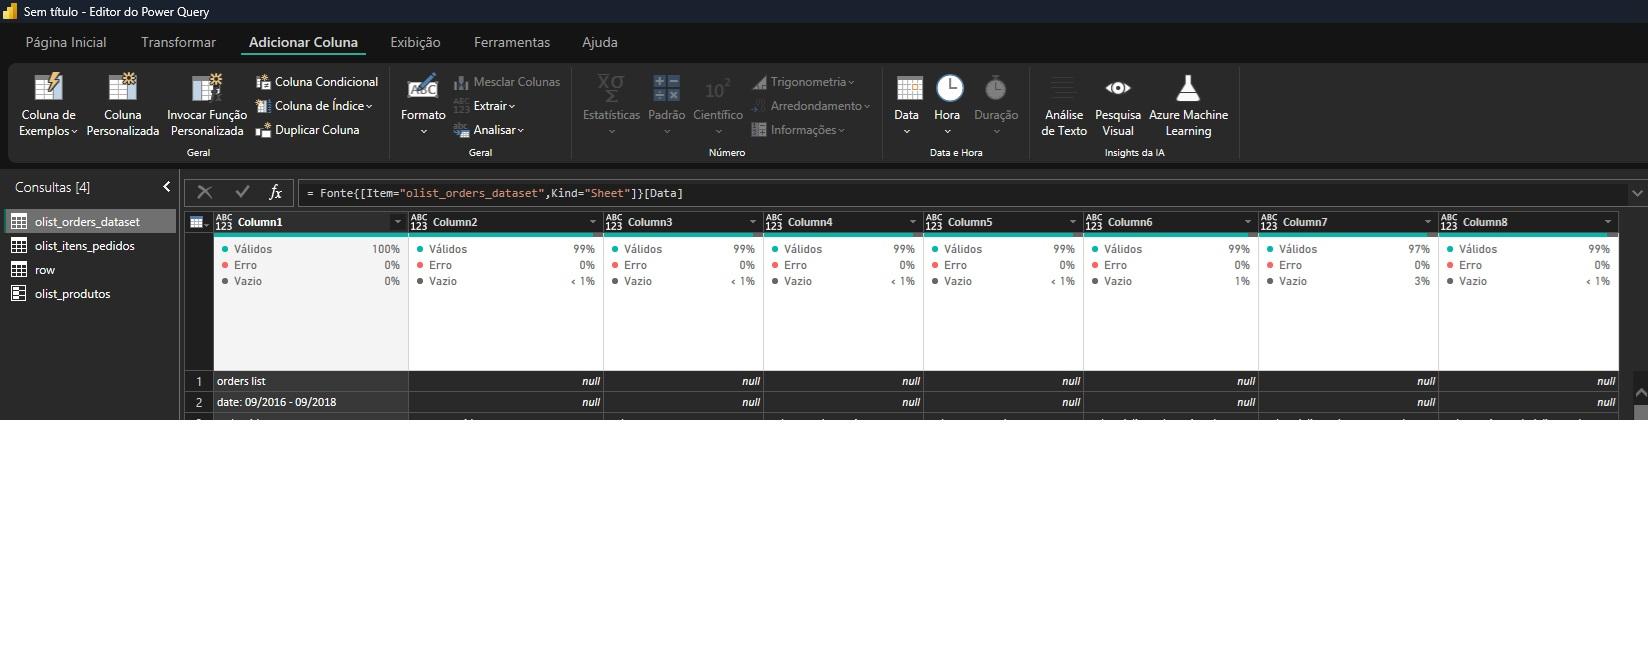Click the Coluna de Exemplos icon
Viewport: 1648px width, 648px height.
pos(48,88)
